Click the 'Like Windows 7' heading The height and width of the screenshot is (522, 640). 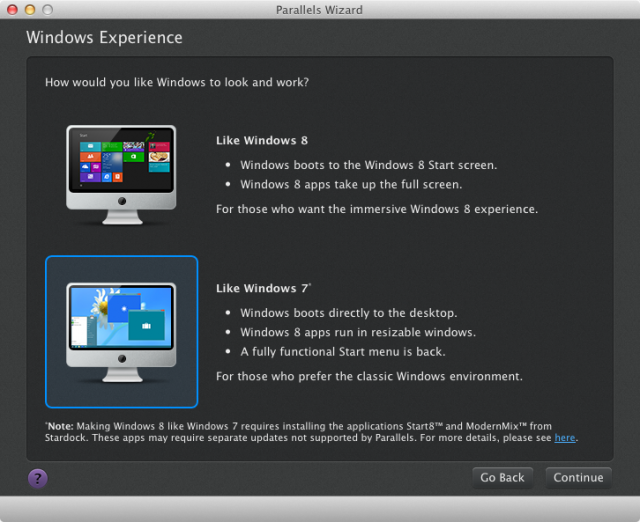263,288
